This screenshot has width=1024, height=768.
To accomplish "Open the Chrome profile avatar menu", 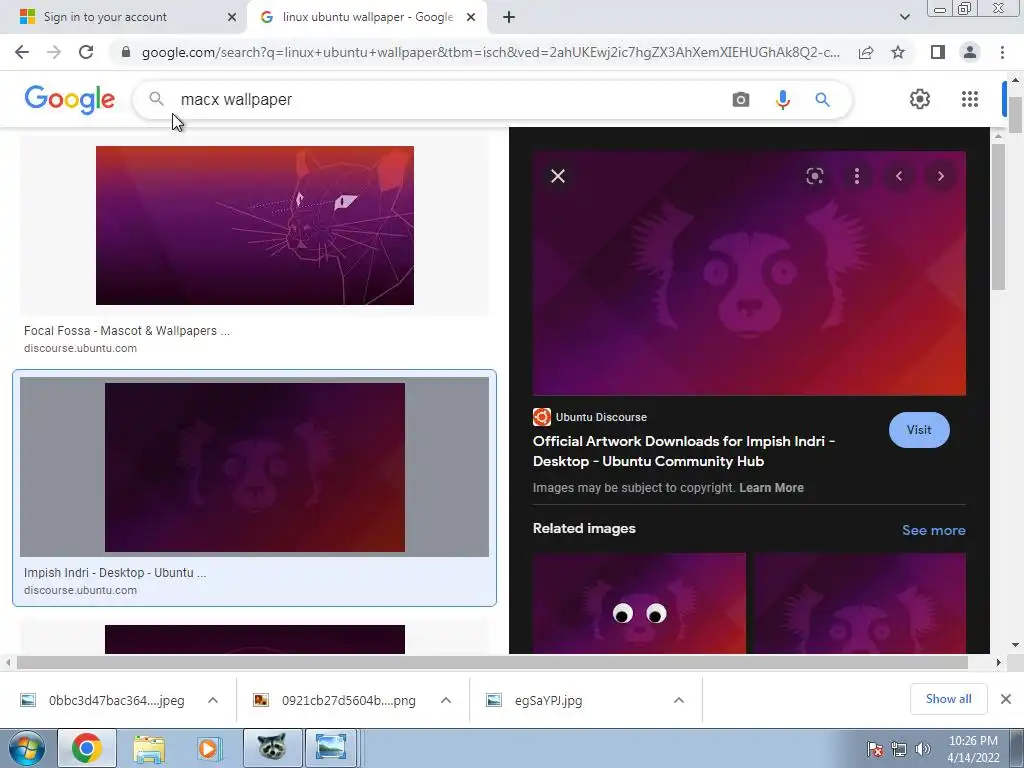I will [x=970, y=52].
